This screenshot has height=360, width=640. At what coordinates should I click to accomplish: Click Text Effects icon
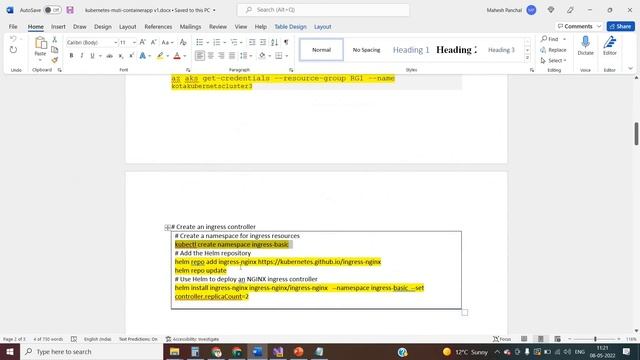click(x=142, y=56)
